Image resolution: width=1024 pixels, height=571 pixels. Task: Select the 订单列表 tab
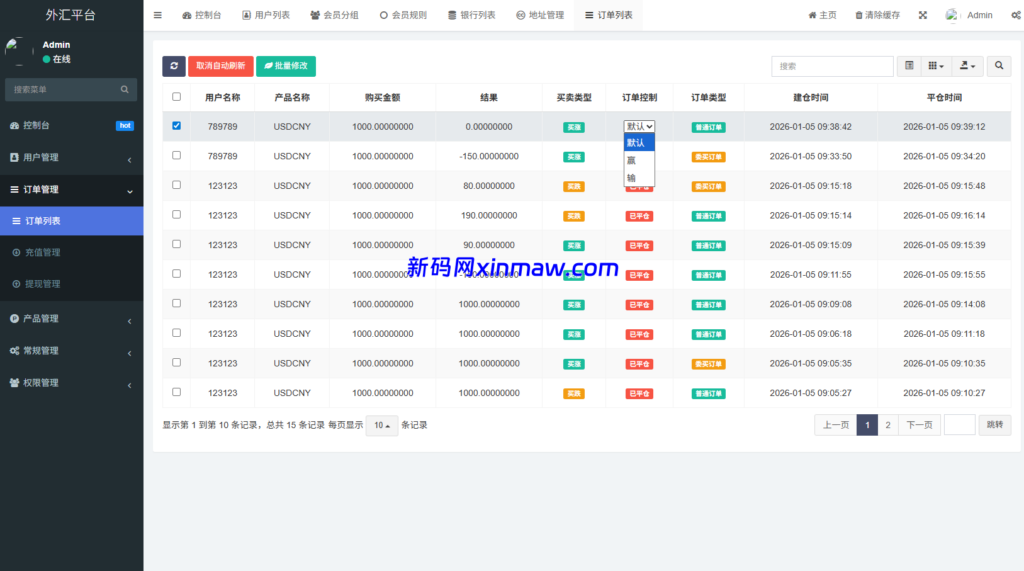609,15
